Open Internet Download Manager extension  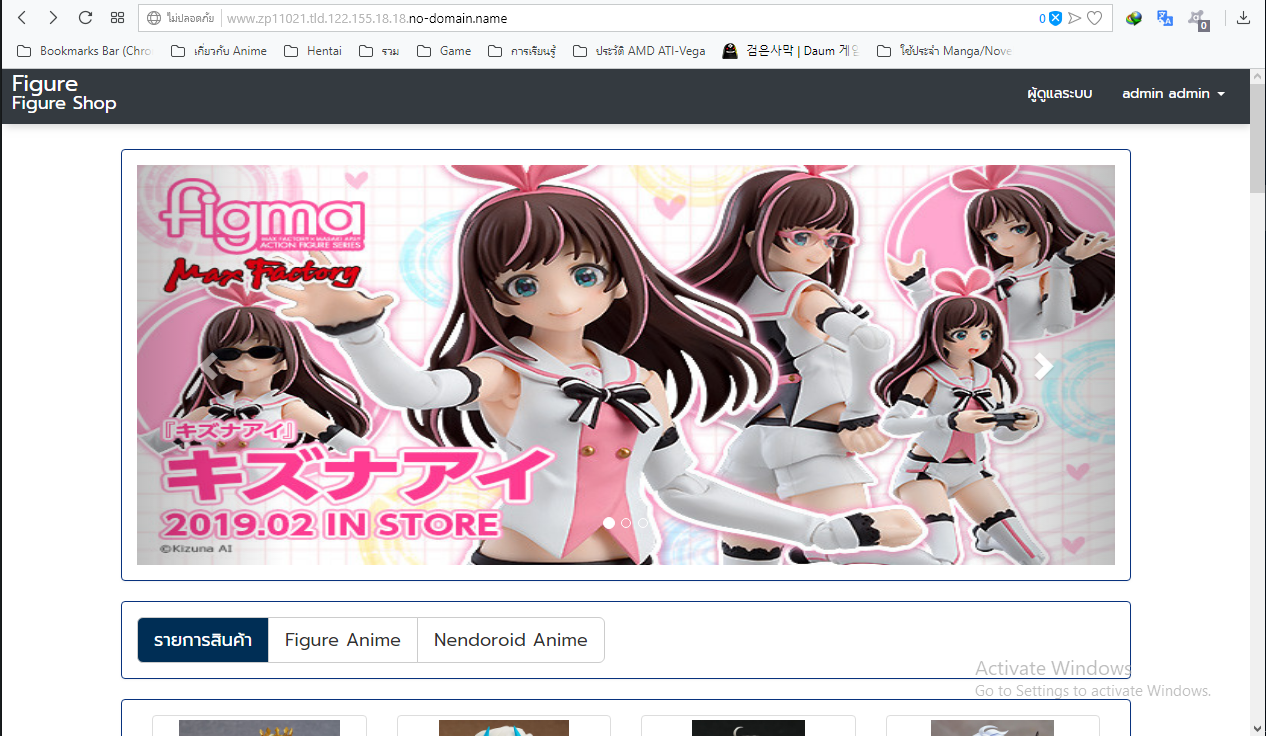1134,18
